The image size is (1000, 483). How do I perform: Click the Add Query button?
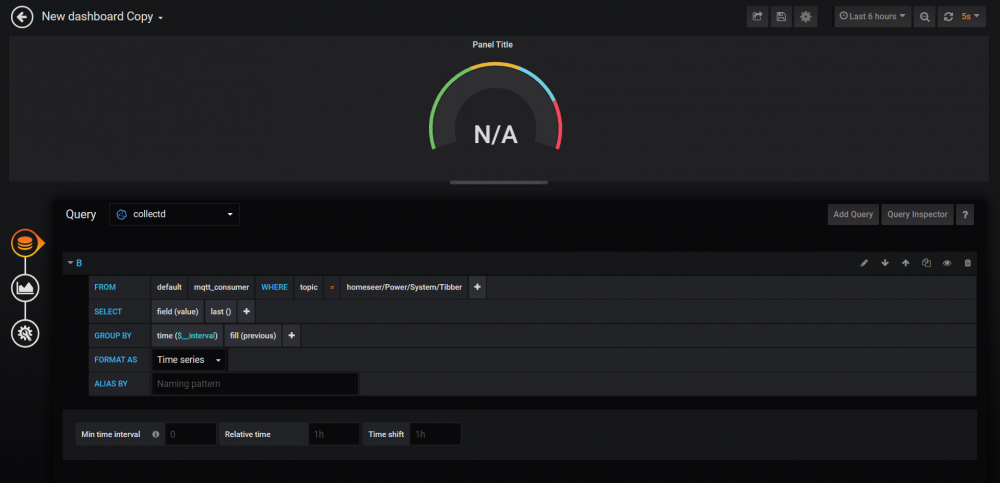click(853, 214)
